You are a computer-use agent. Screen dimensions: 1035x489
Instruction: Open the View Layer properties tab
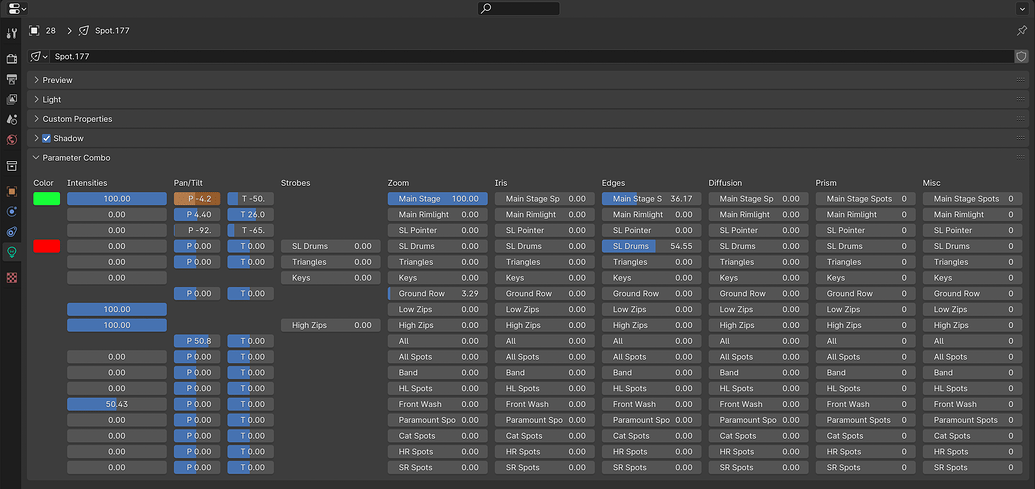tap(11, 100)
